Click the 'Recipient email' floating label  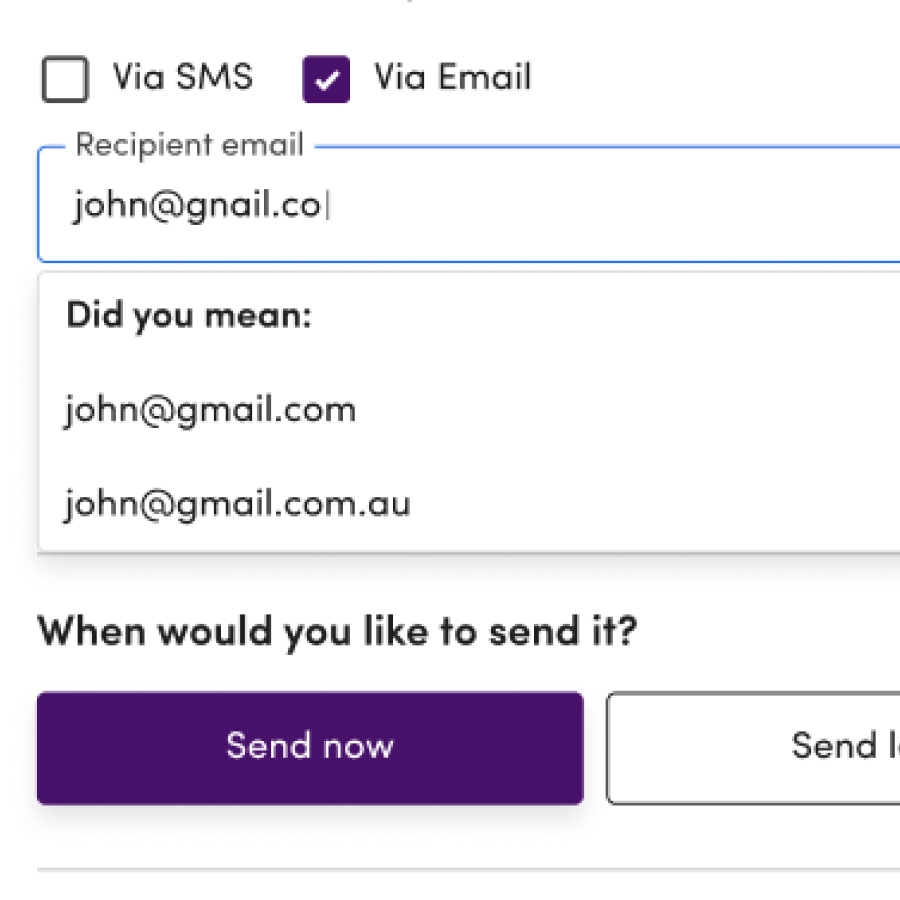point(189,145)
